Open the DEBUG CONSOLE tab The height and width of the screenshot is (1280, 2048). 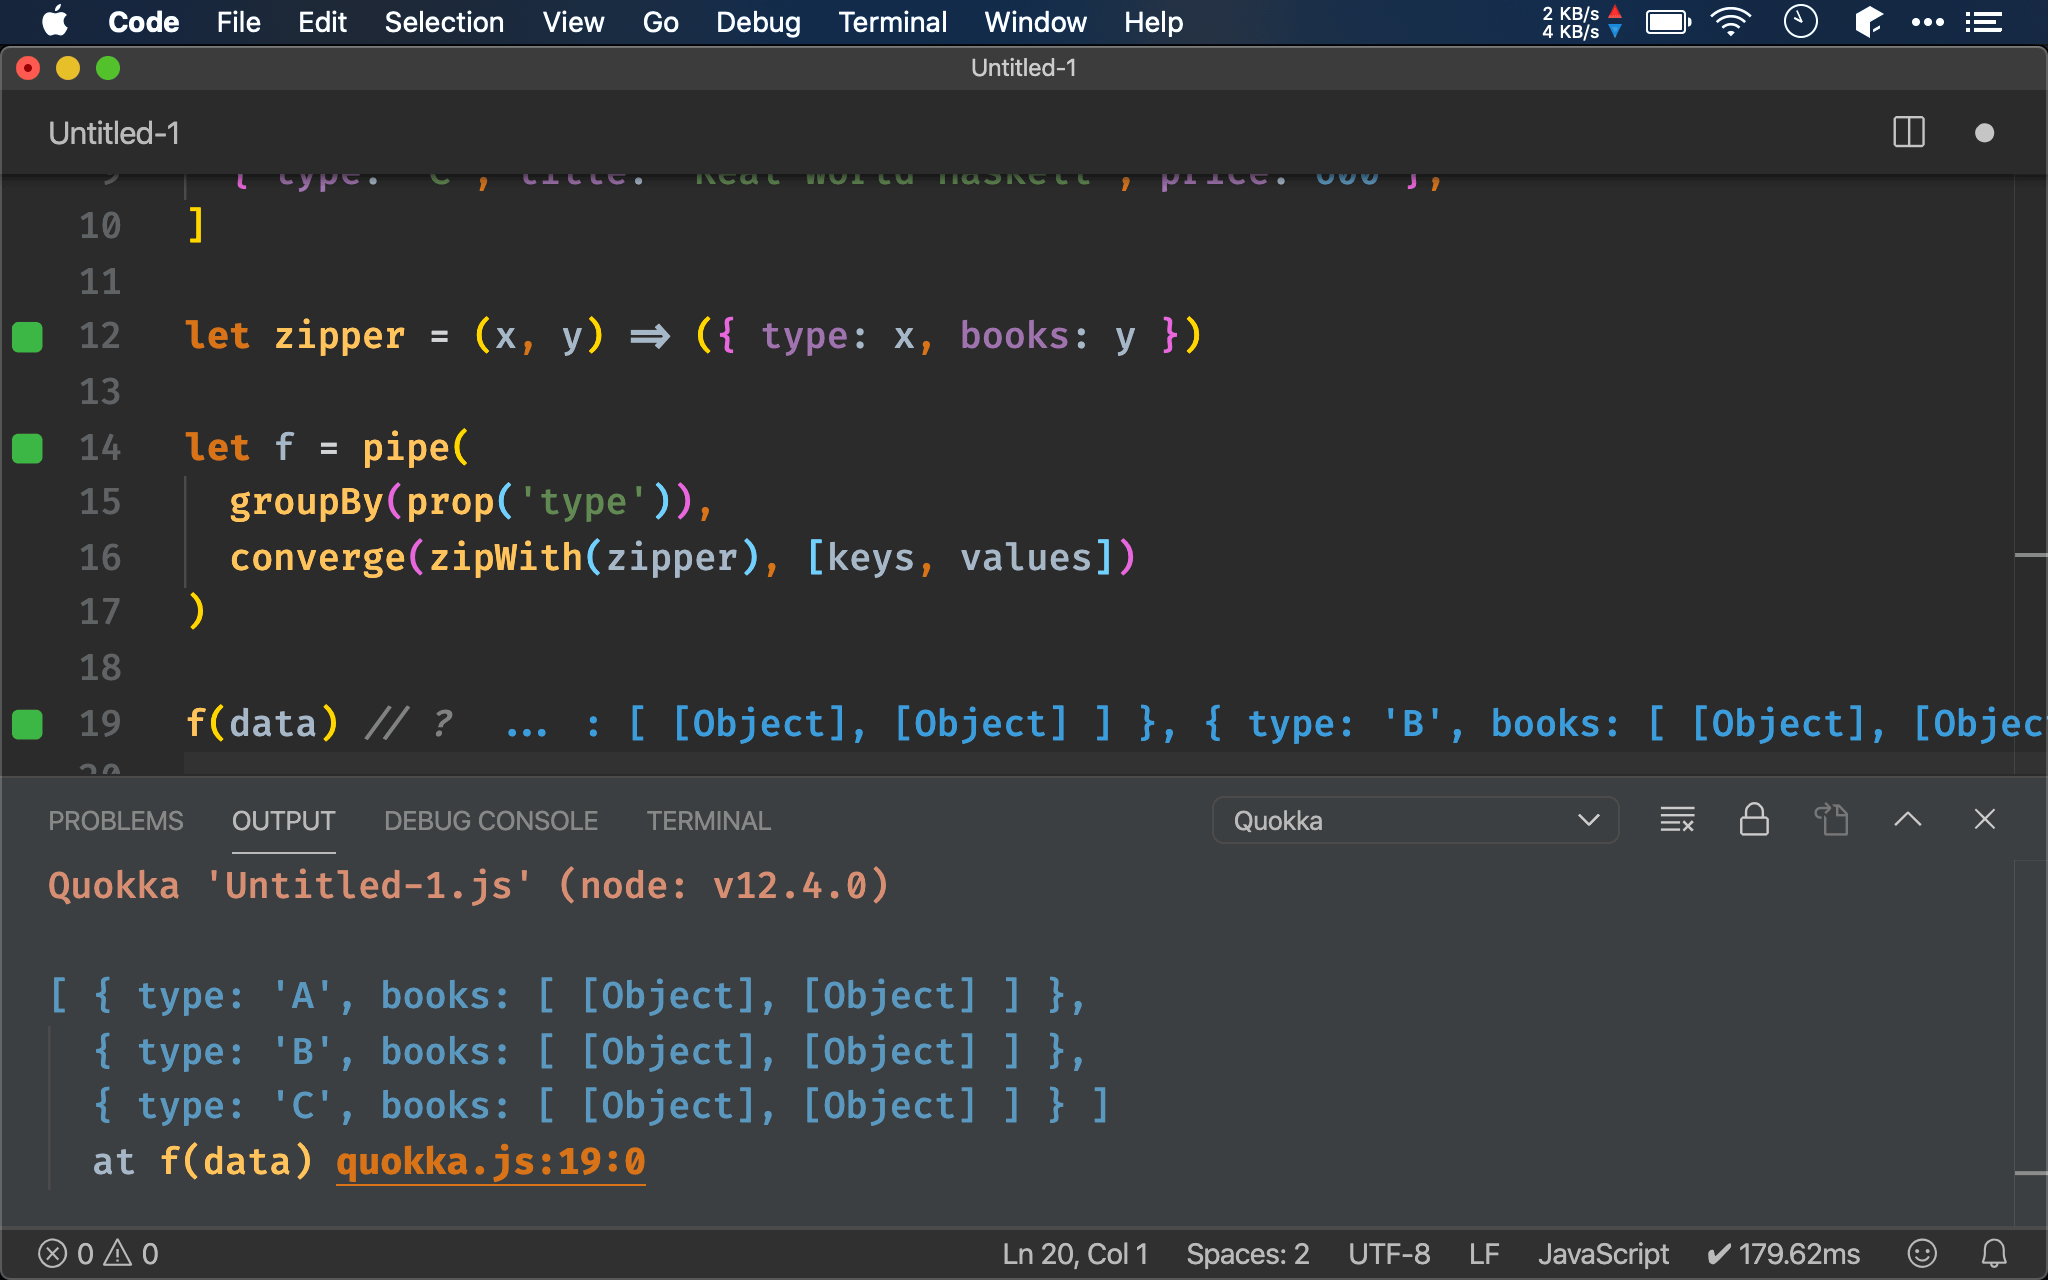click(x=491, y=821)
